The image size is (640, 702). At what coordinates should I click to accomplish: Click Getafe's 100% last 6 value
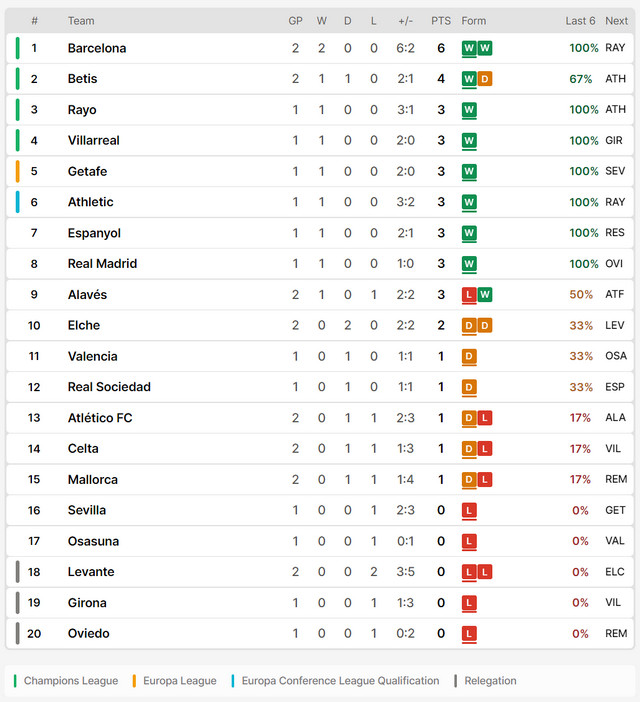point(584,171)
